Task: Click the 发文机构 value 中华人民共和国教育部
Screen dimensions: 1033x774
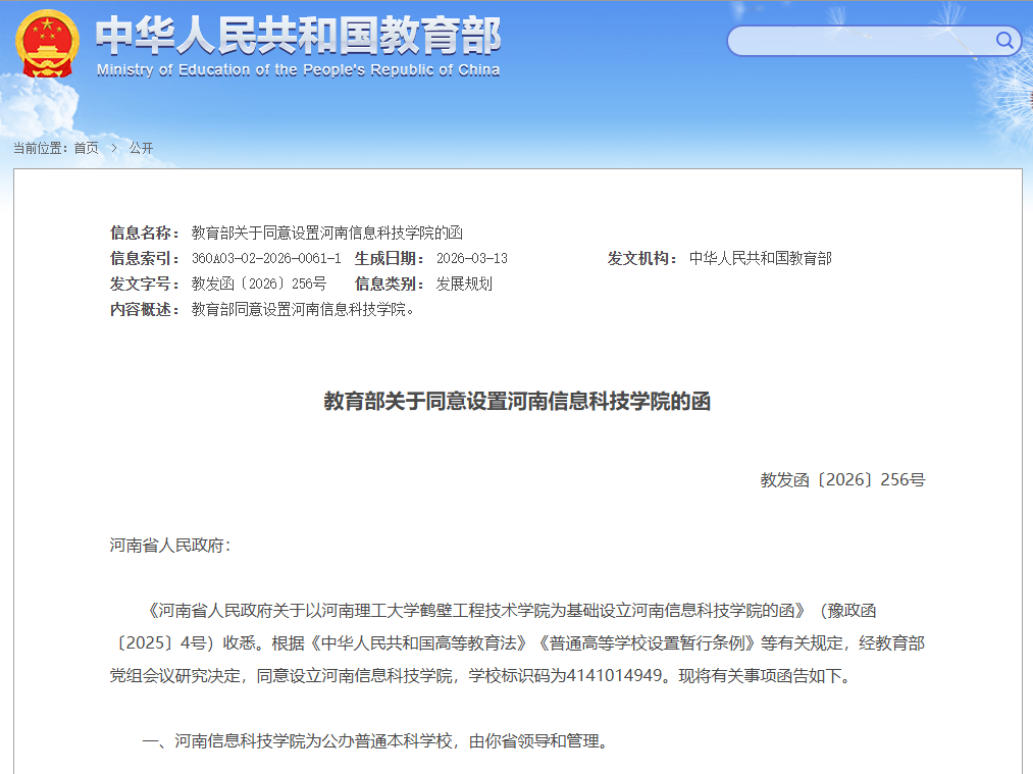Action: point(763,258)
